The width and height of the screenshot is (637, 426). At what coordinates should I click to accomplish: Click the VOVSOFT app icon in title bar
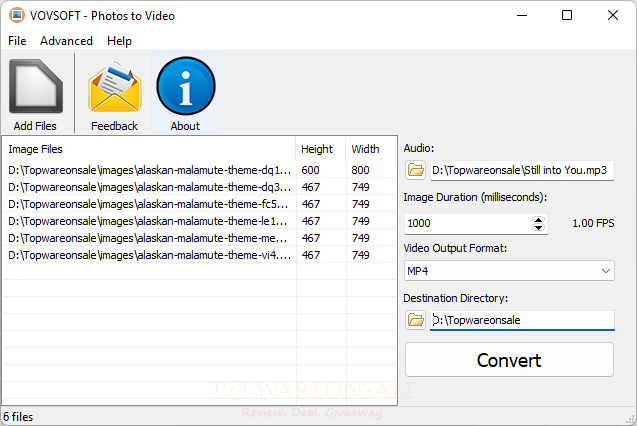pyautogui.click(x=17, y=15)
